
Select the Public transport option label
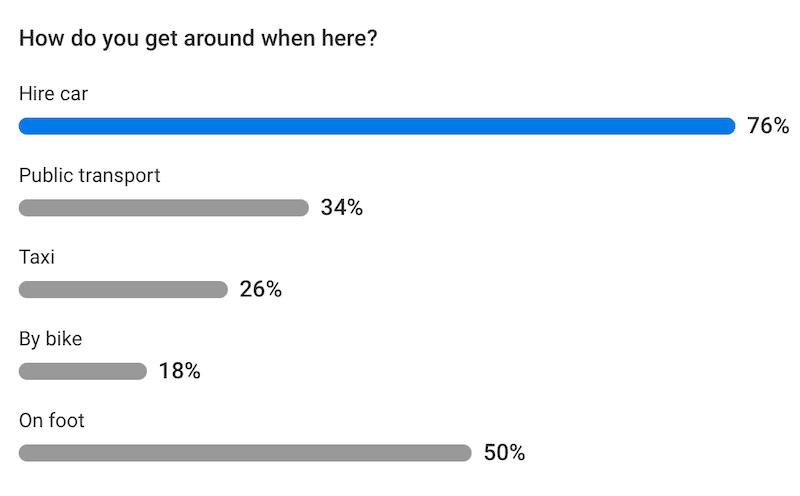click(90, 176)
